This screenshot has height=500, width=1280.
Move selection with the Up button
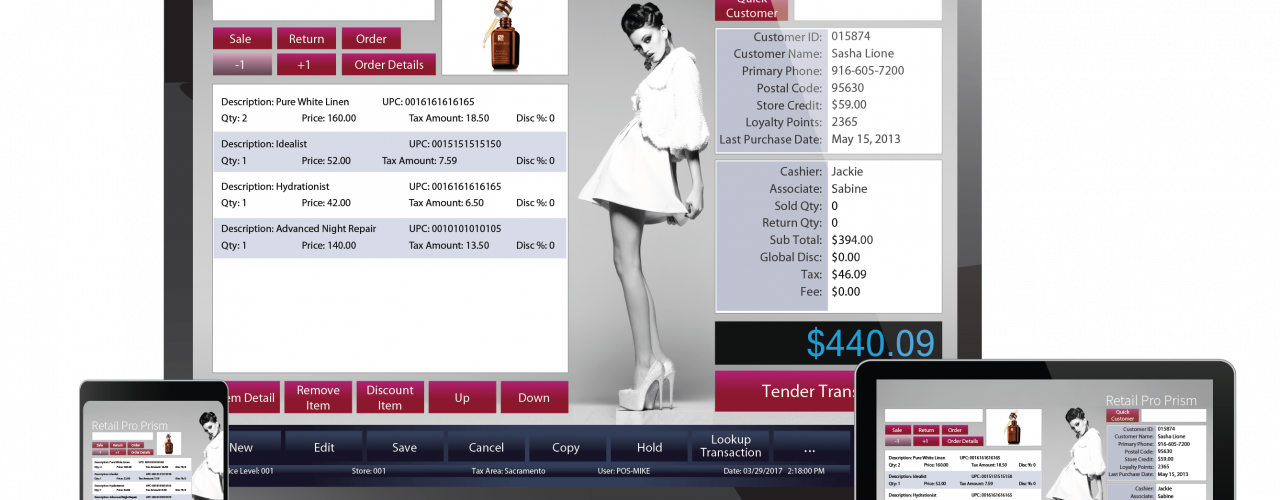point(462,397)
